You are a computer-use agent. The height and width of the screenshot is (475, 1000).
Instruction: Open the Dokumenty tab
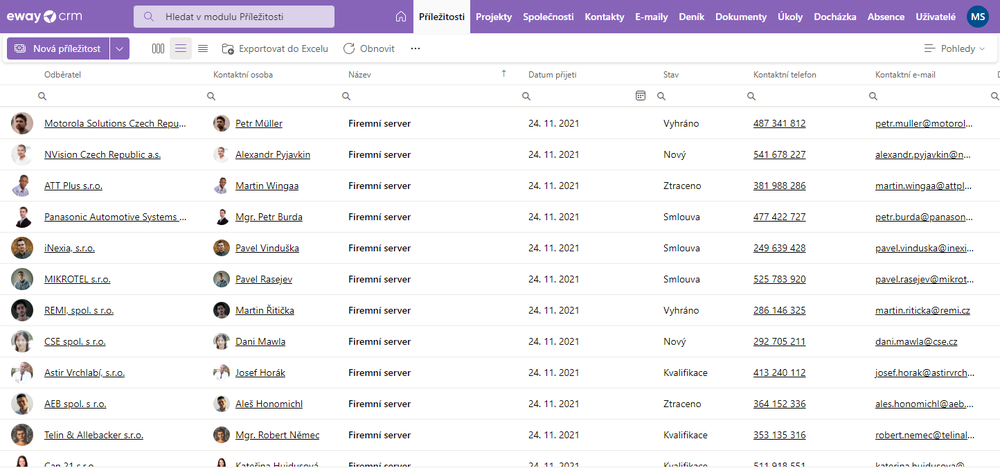tap(740, 17)
